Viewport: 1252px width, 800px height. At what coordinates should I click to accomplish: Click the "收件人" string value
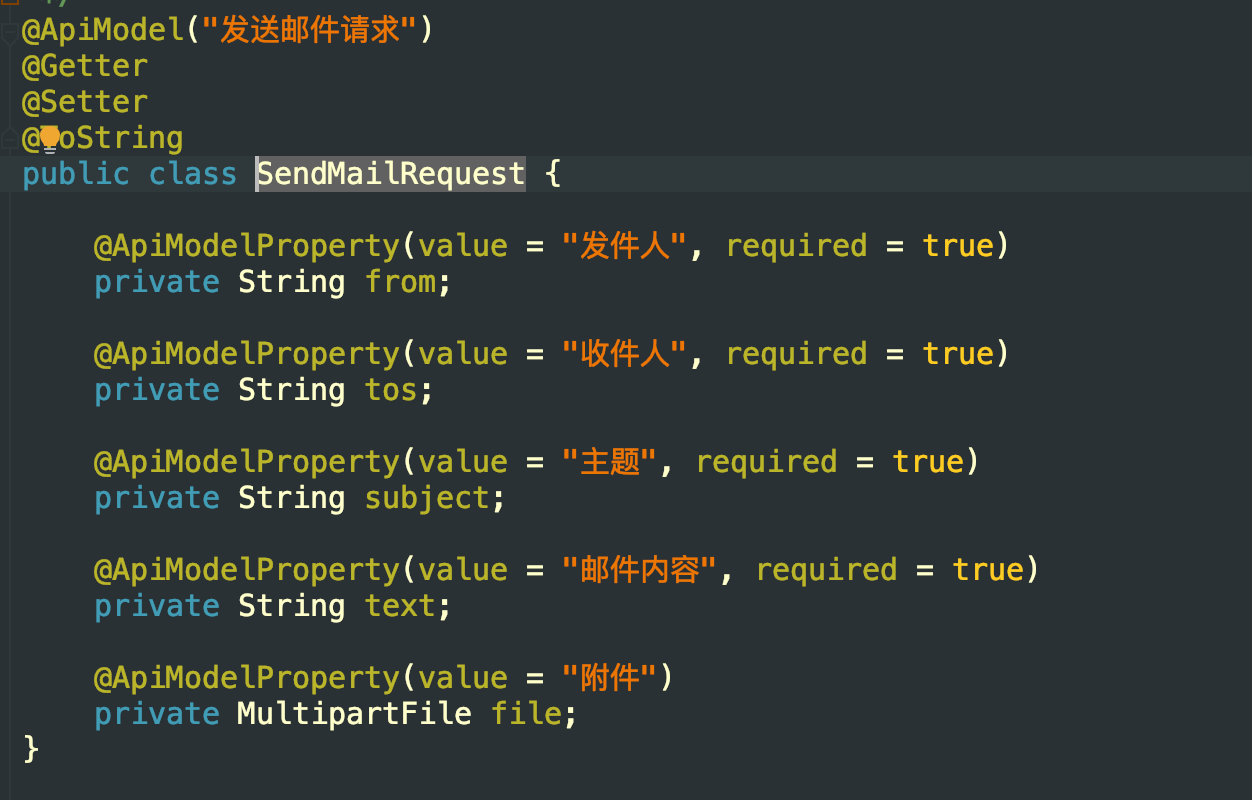[x=625, y=354]
